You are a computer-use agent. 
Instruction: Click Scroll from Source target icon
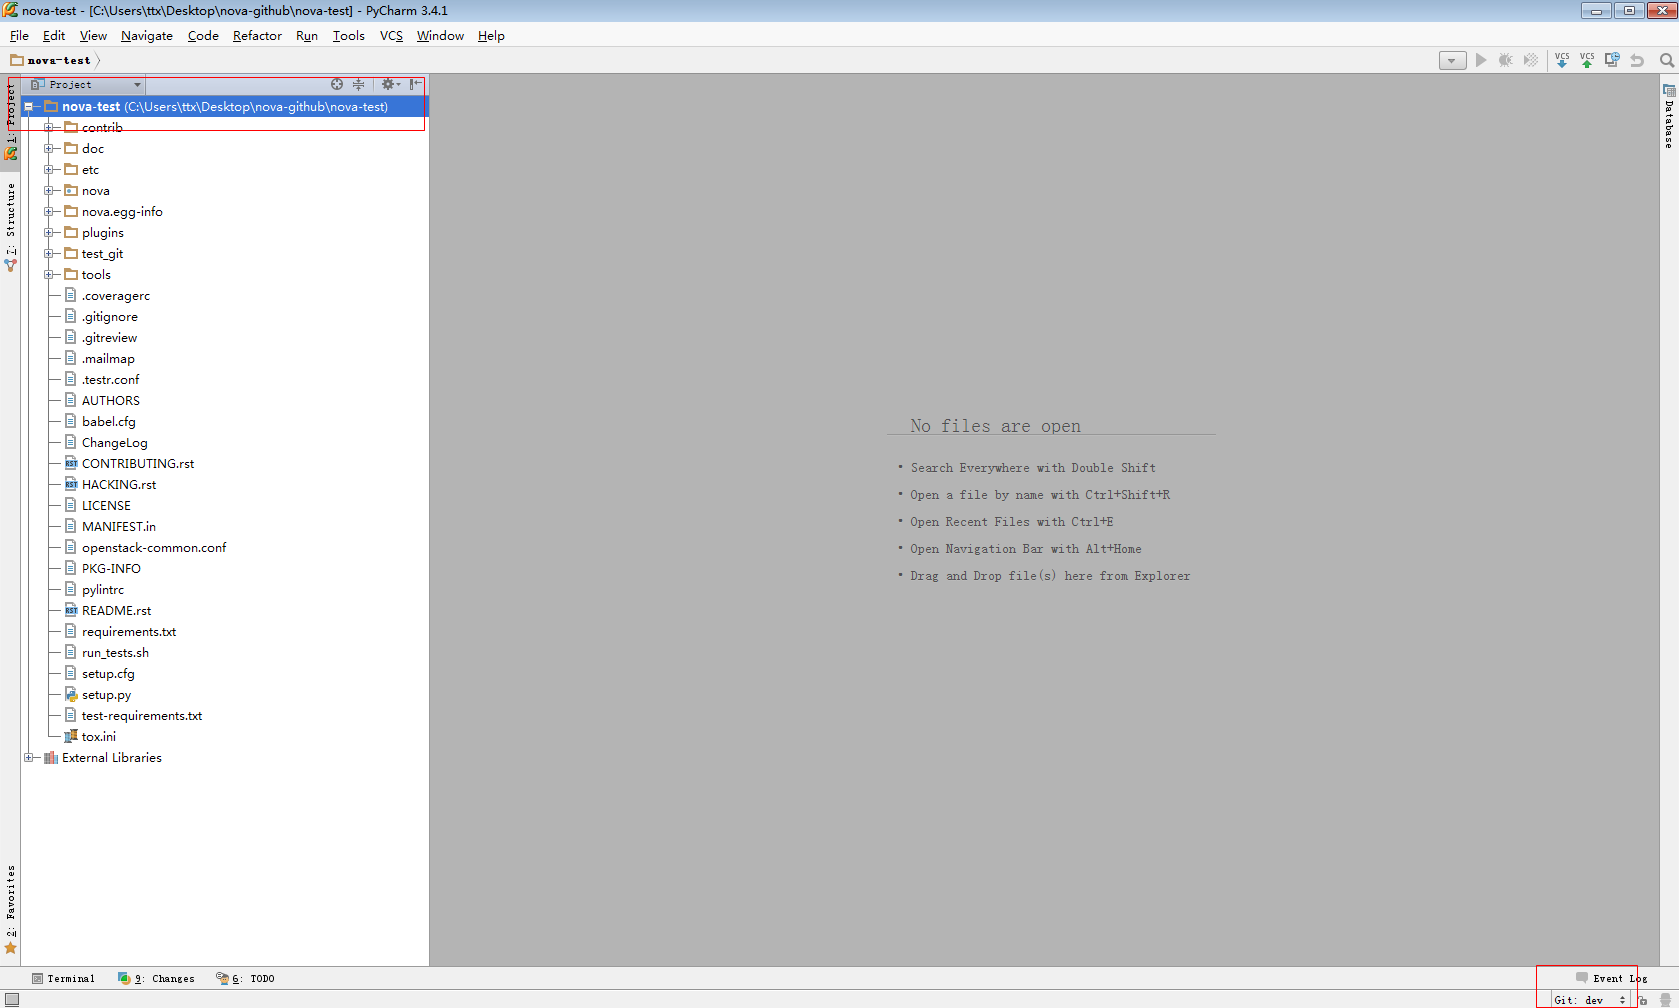[337, 84]
